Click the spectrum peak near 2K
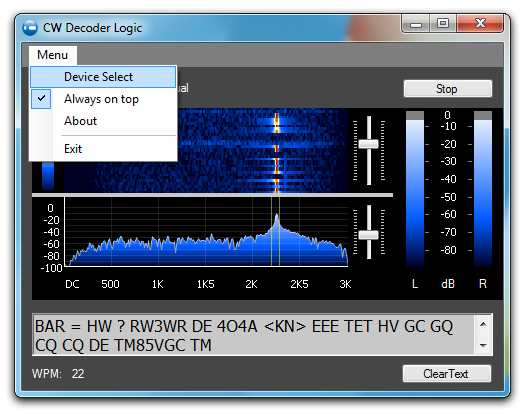This screenshot has width=526, height=414. click(276, 221)
